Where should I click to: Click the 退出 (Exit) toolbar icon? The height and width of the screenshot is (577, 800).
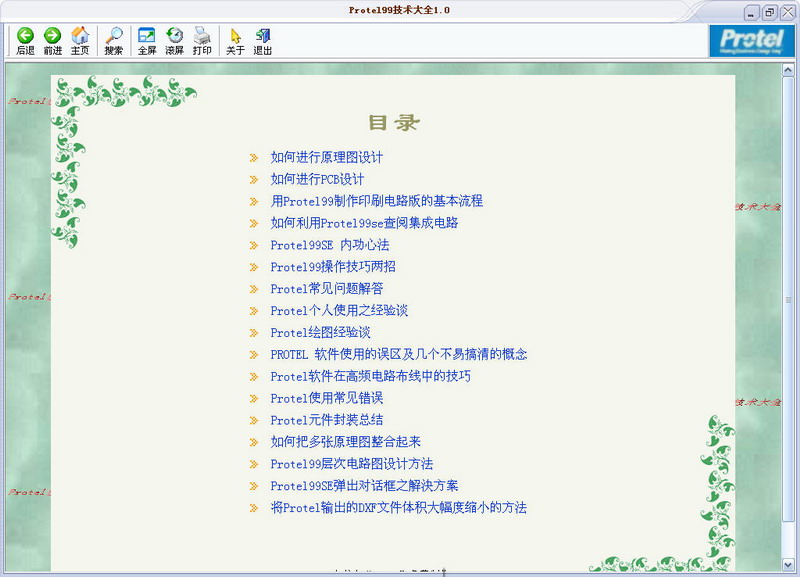tap(263, 41)
